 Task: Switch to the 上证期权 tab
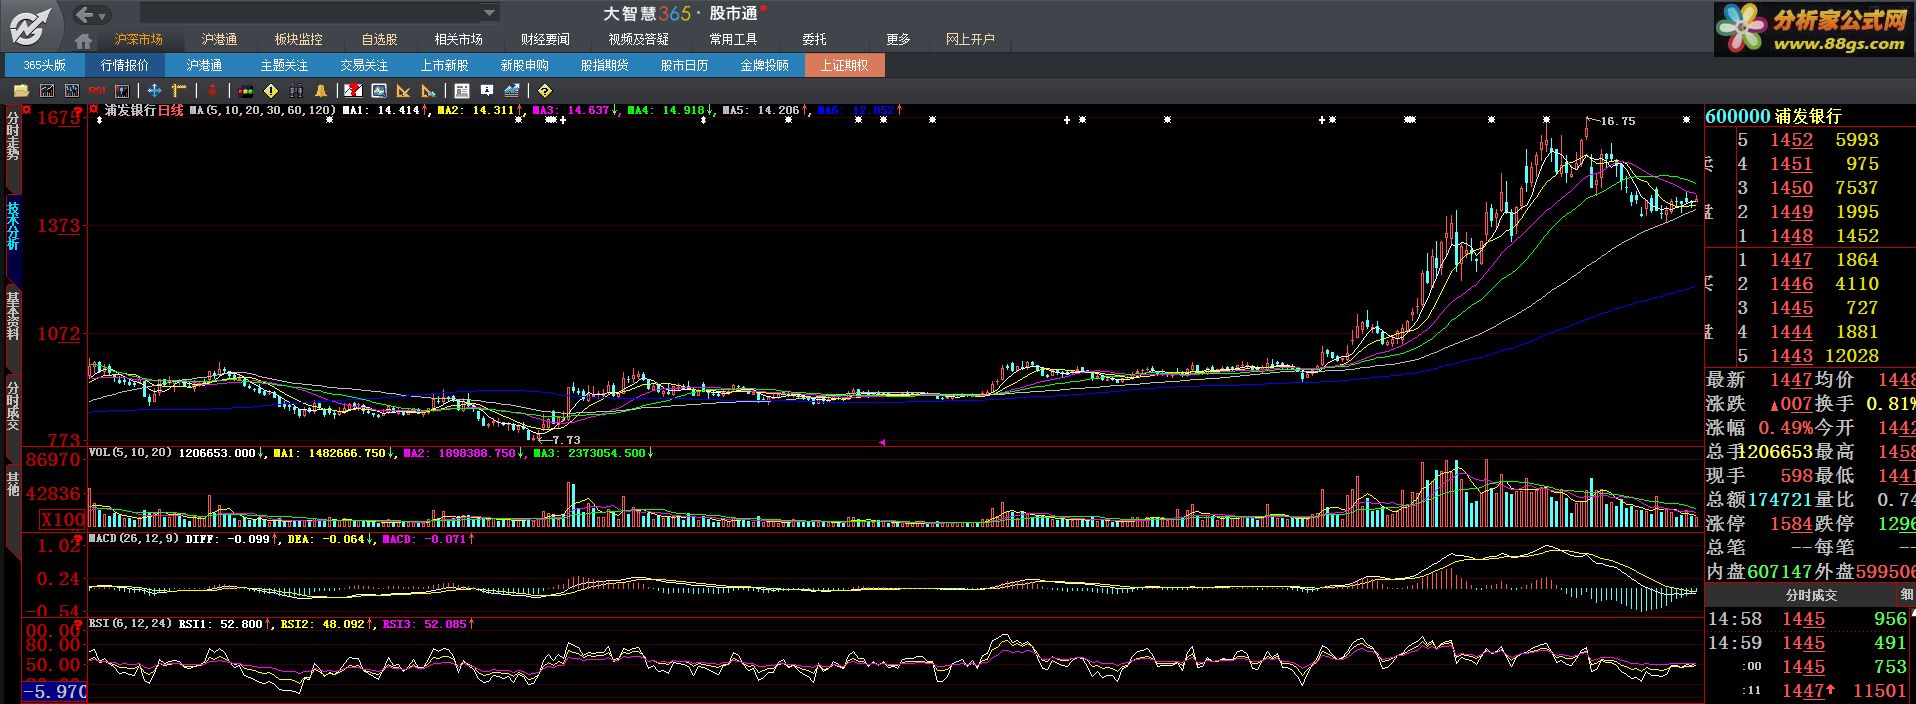(x=845, y=65)
